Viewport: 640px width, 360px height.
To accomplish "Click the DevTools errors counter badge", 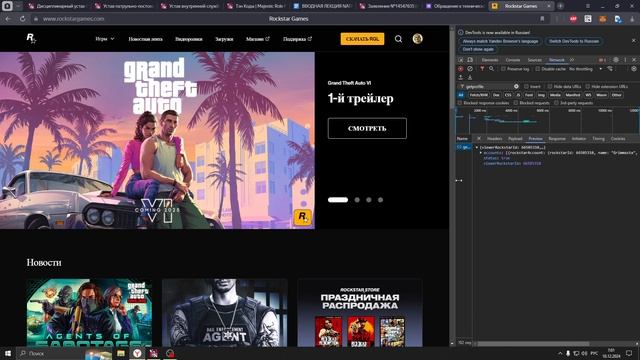I will click(602, 60).
